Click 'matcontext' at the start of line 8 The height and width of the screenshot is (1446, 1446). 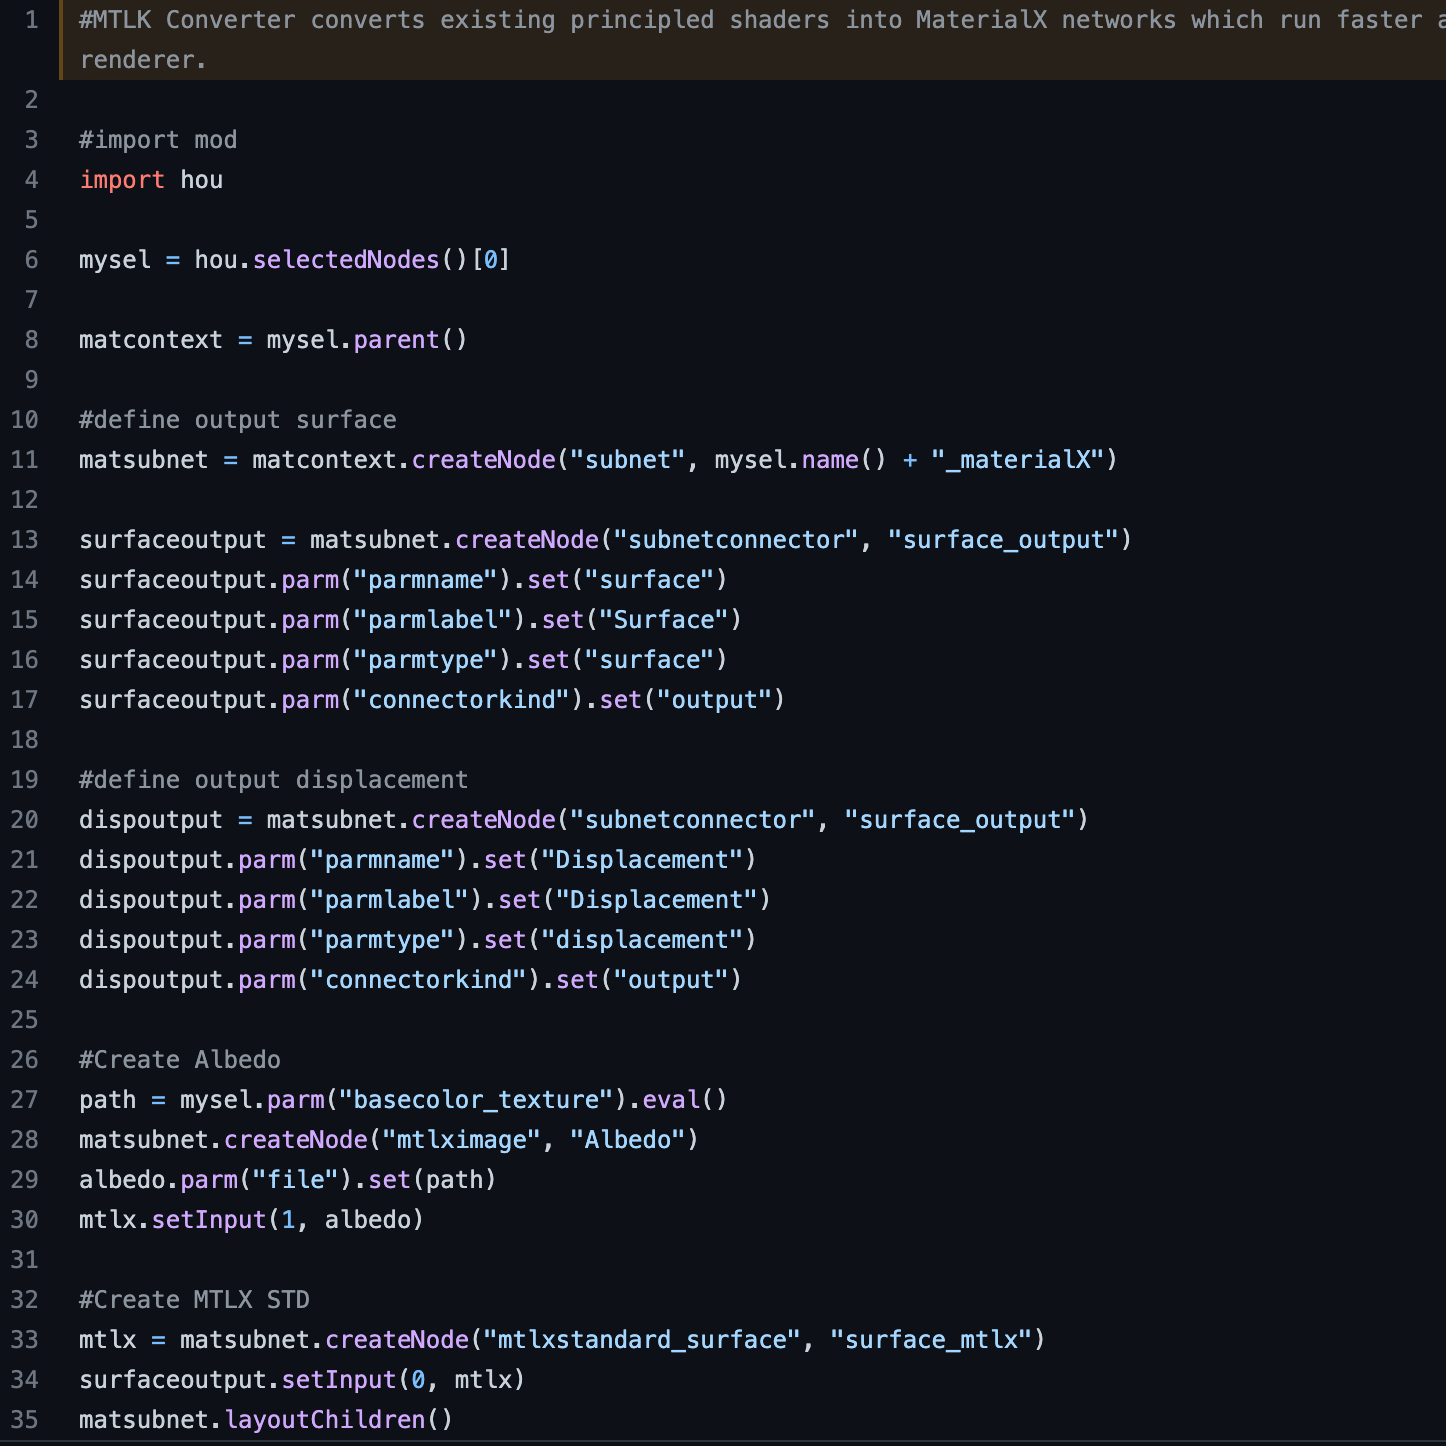tap(151, 340)
